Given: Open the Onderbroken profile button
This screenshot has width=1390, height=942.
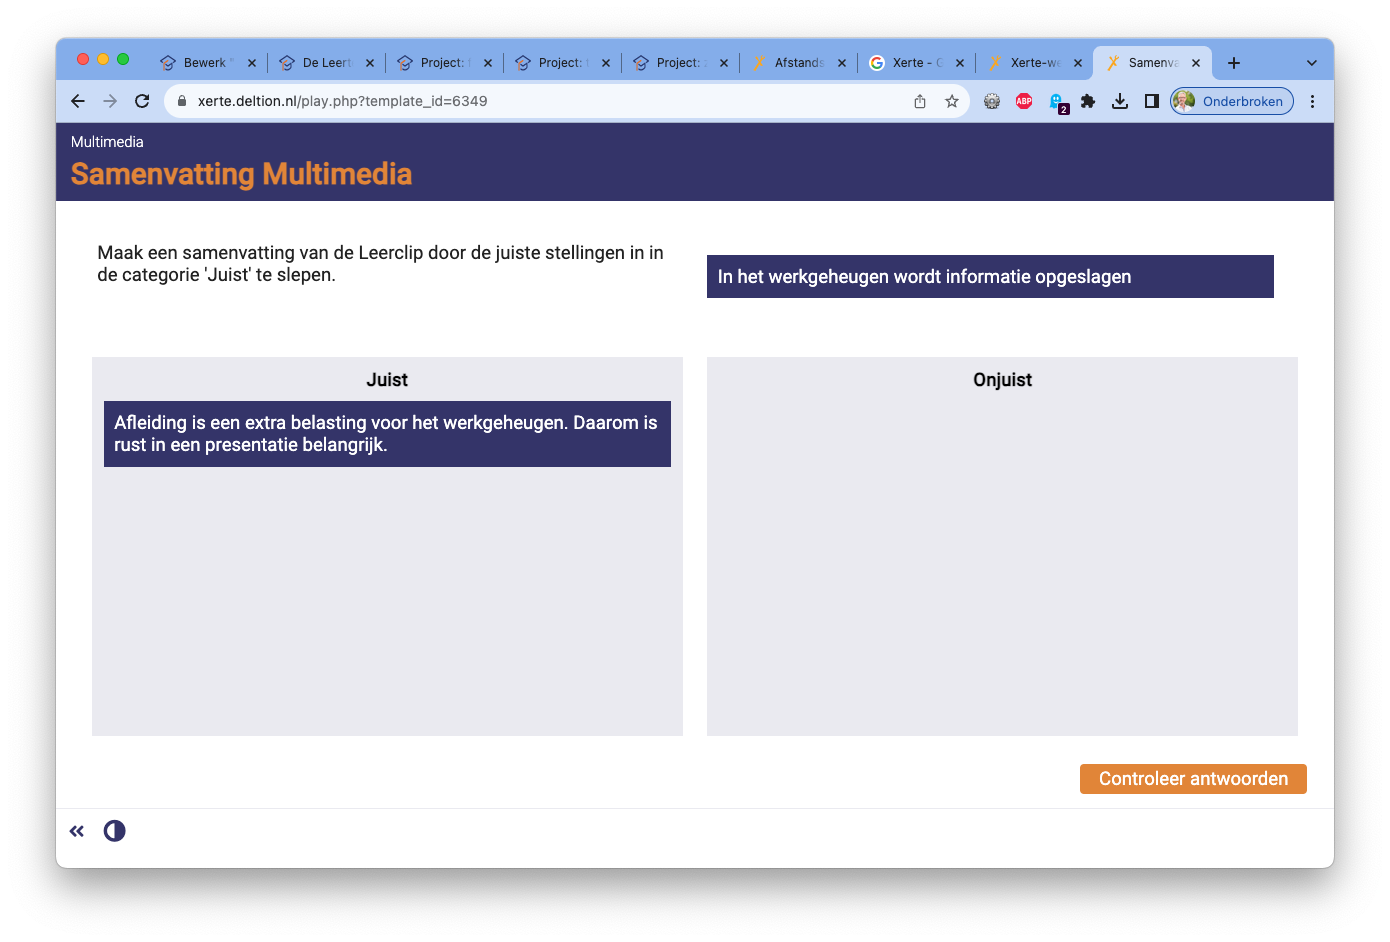Looking at the screenshot, I should (1232, 101).
